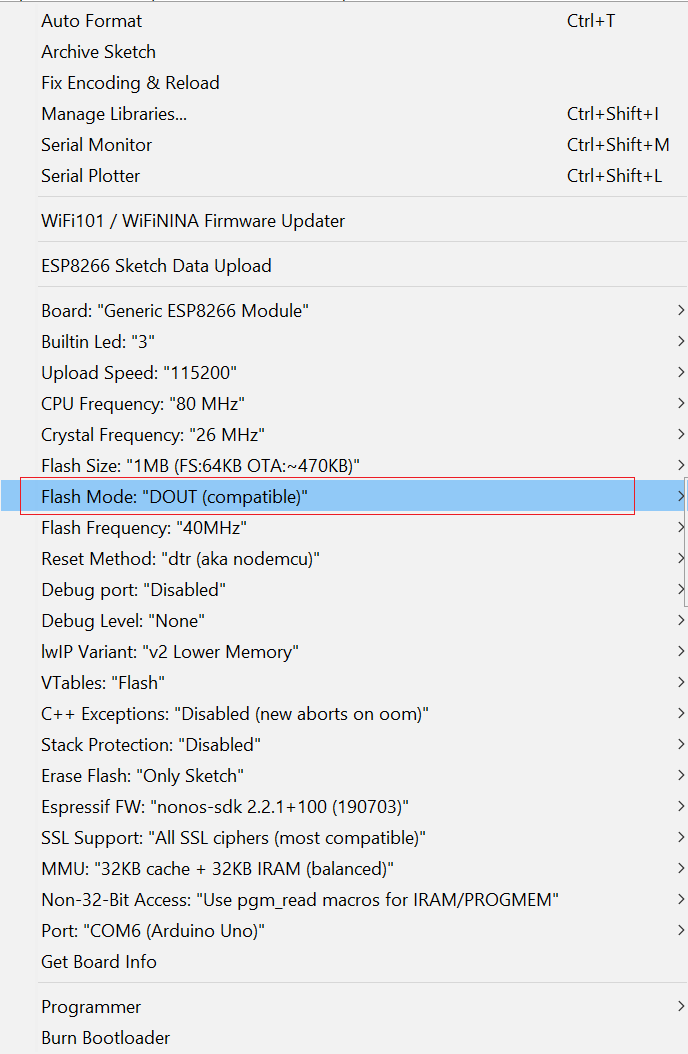
Task: Click Auto Format menu entry
Action: [92, 21]
